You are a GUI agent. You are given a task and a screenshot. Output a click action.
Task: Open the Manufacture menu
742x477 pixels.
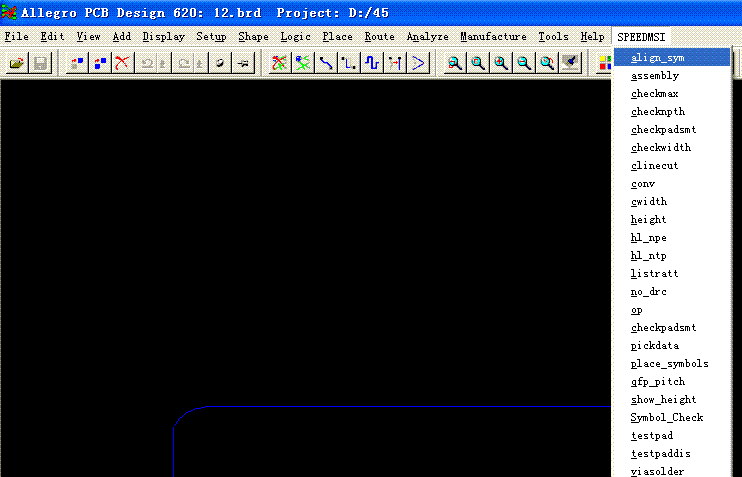[493, 36]
